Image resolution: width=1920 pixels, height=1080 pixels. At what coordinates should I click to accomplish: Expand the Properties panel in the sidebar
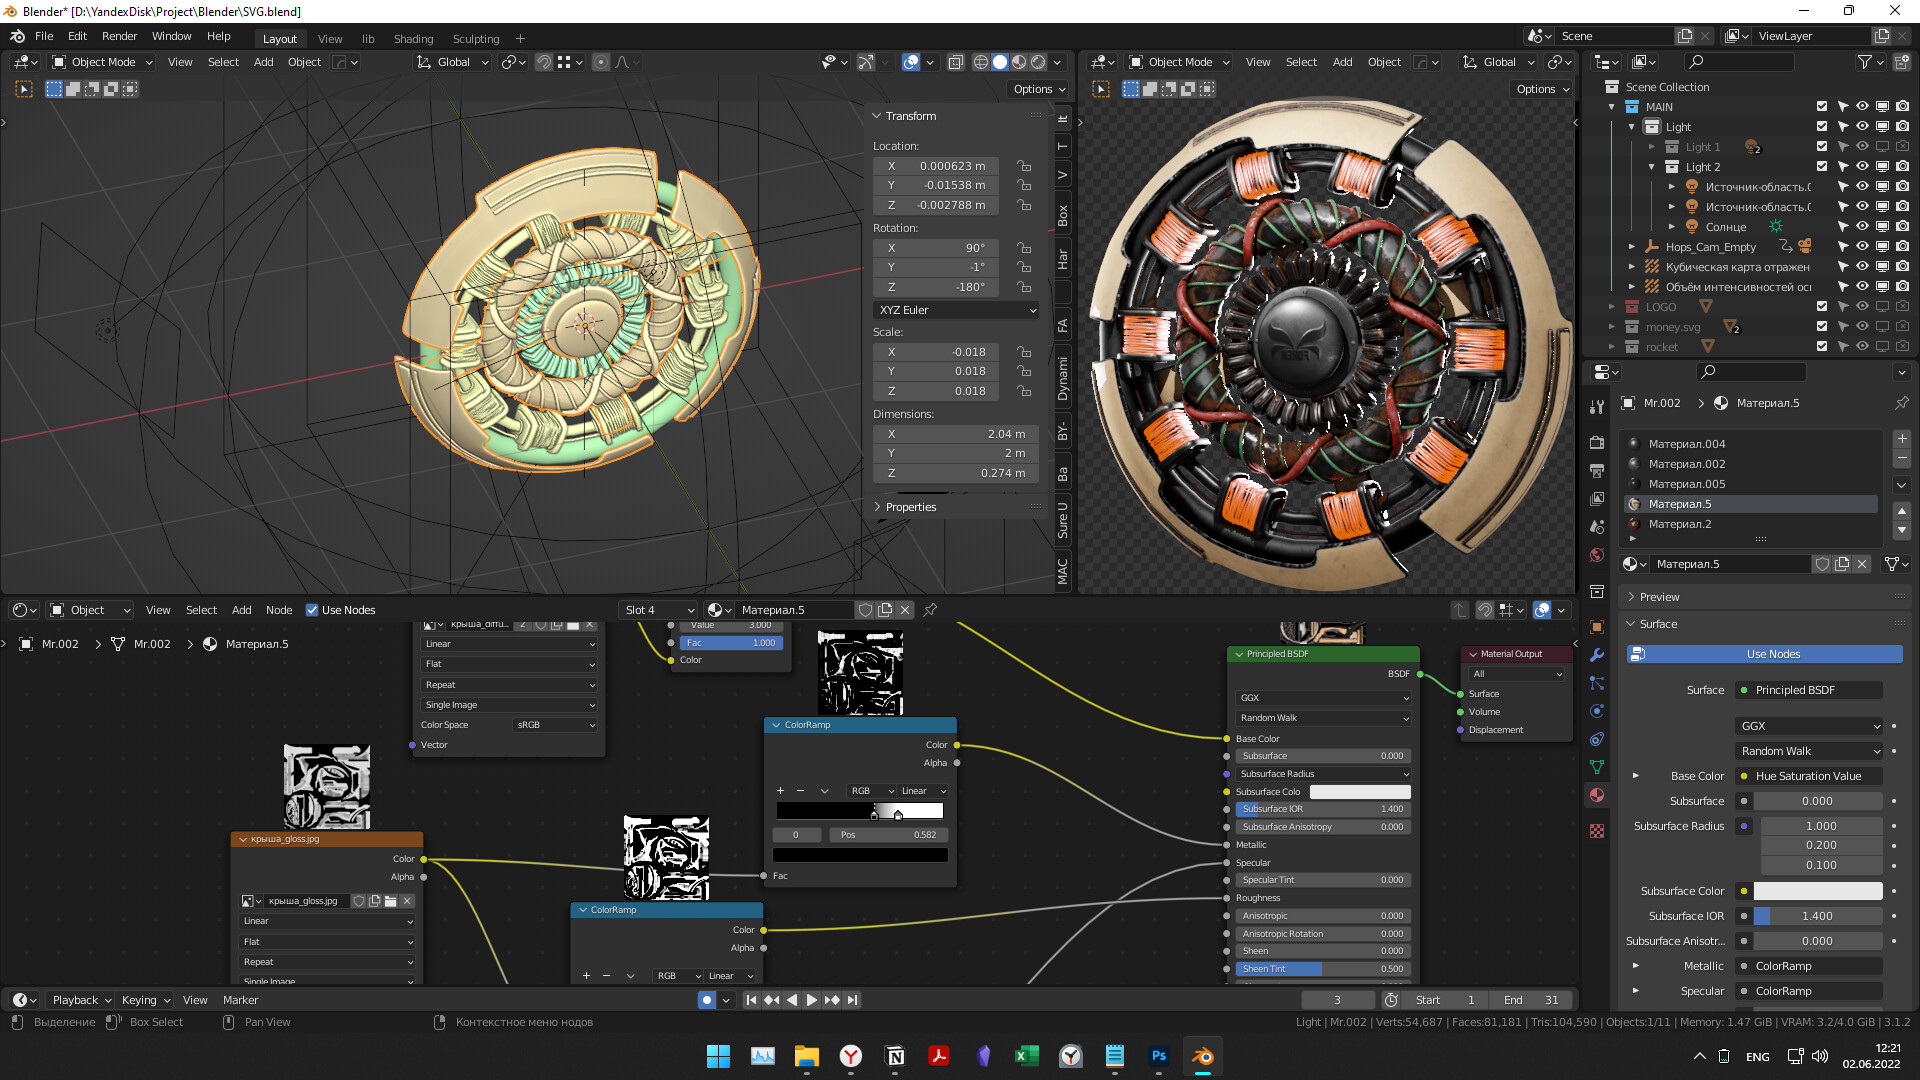click(910, 507)
